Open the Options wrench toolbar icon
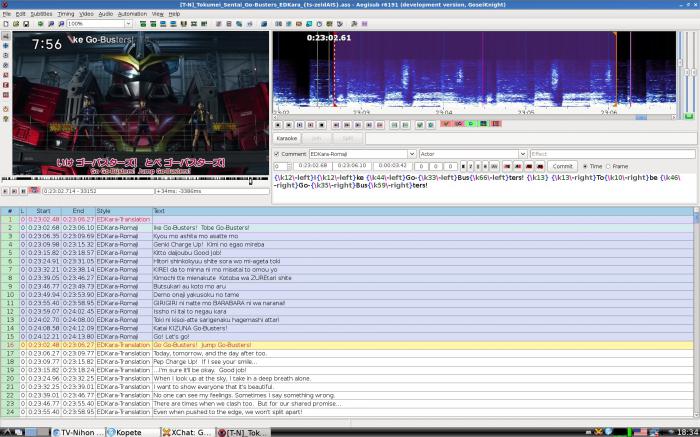This screenshot has width=700, height=437. point(354,24)
